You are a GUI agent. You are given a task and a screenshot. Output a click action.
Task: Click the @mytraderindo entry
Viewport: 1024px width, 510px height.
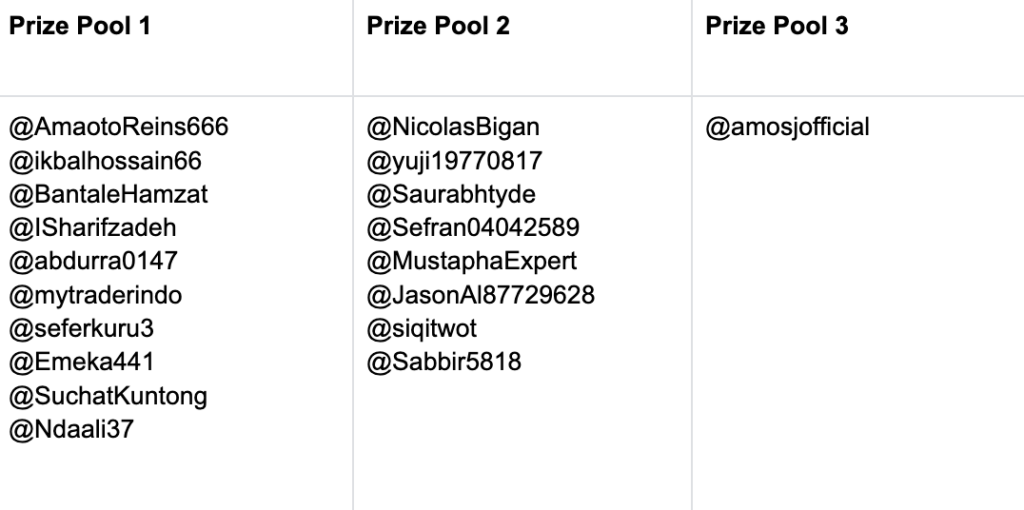95,295
